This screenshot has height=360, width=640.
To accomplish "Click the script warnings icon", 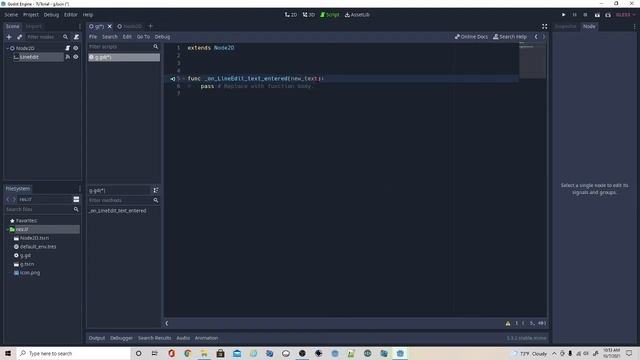I will [508, 323].
